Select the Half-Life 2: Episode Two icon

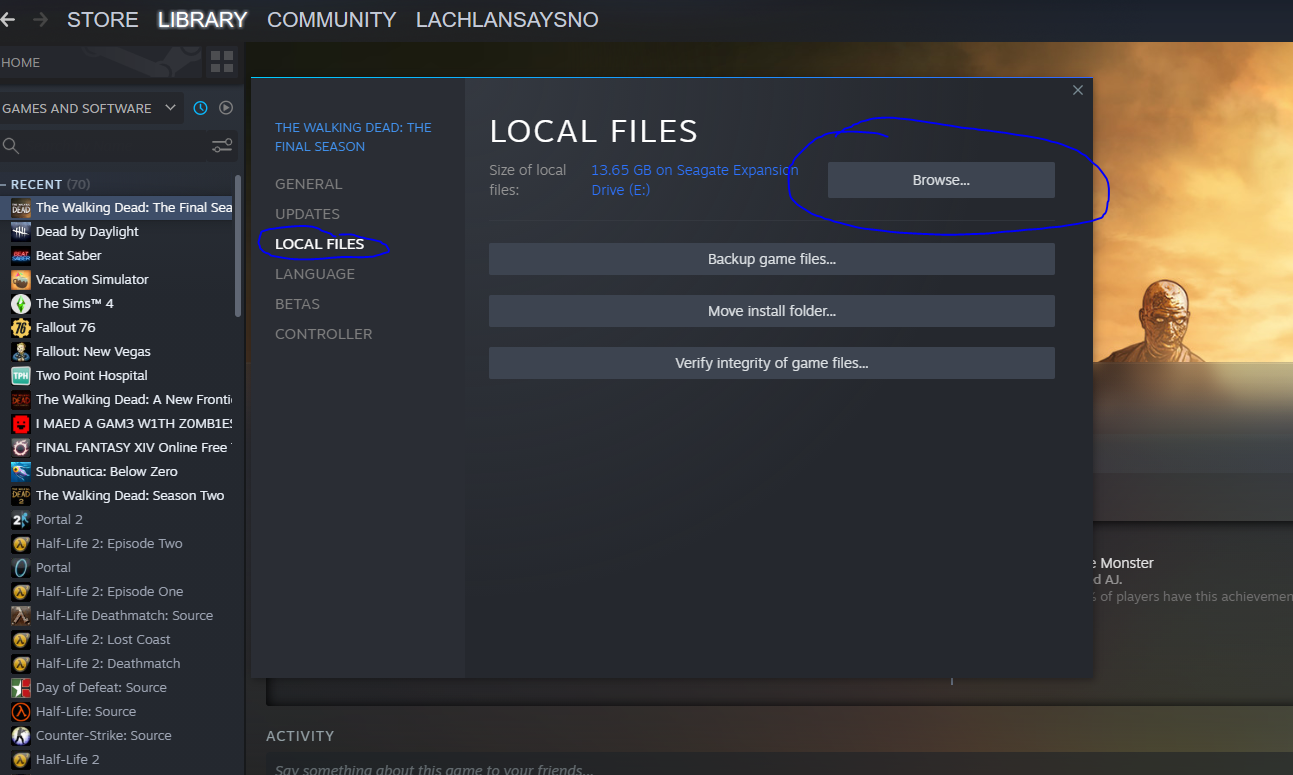[21, 543]
